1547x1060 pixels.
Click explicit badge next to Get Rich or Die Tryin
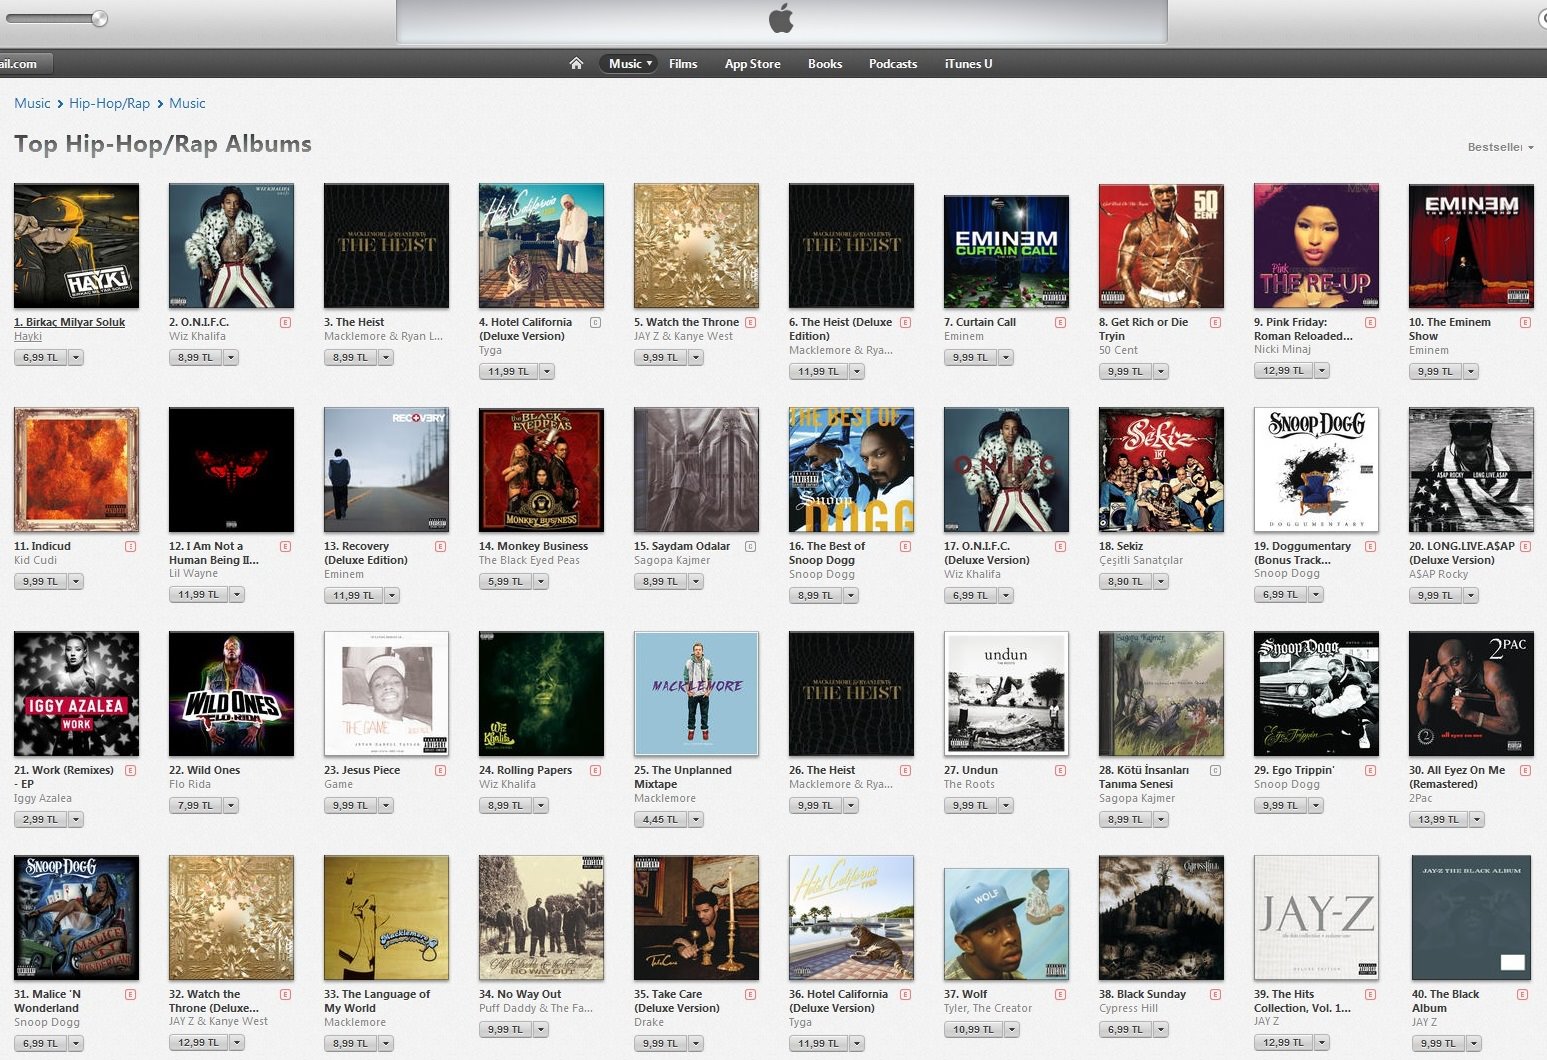[x=1215, y=322]
